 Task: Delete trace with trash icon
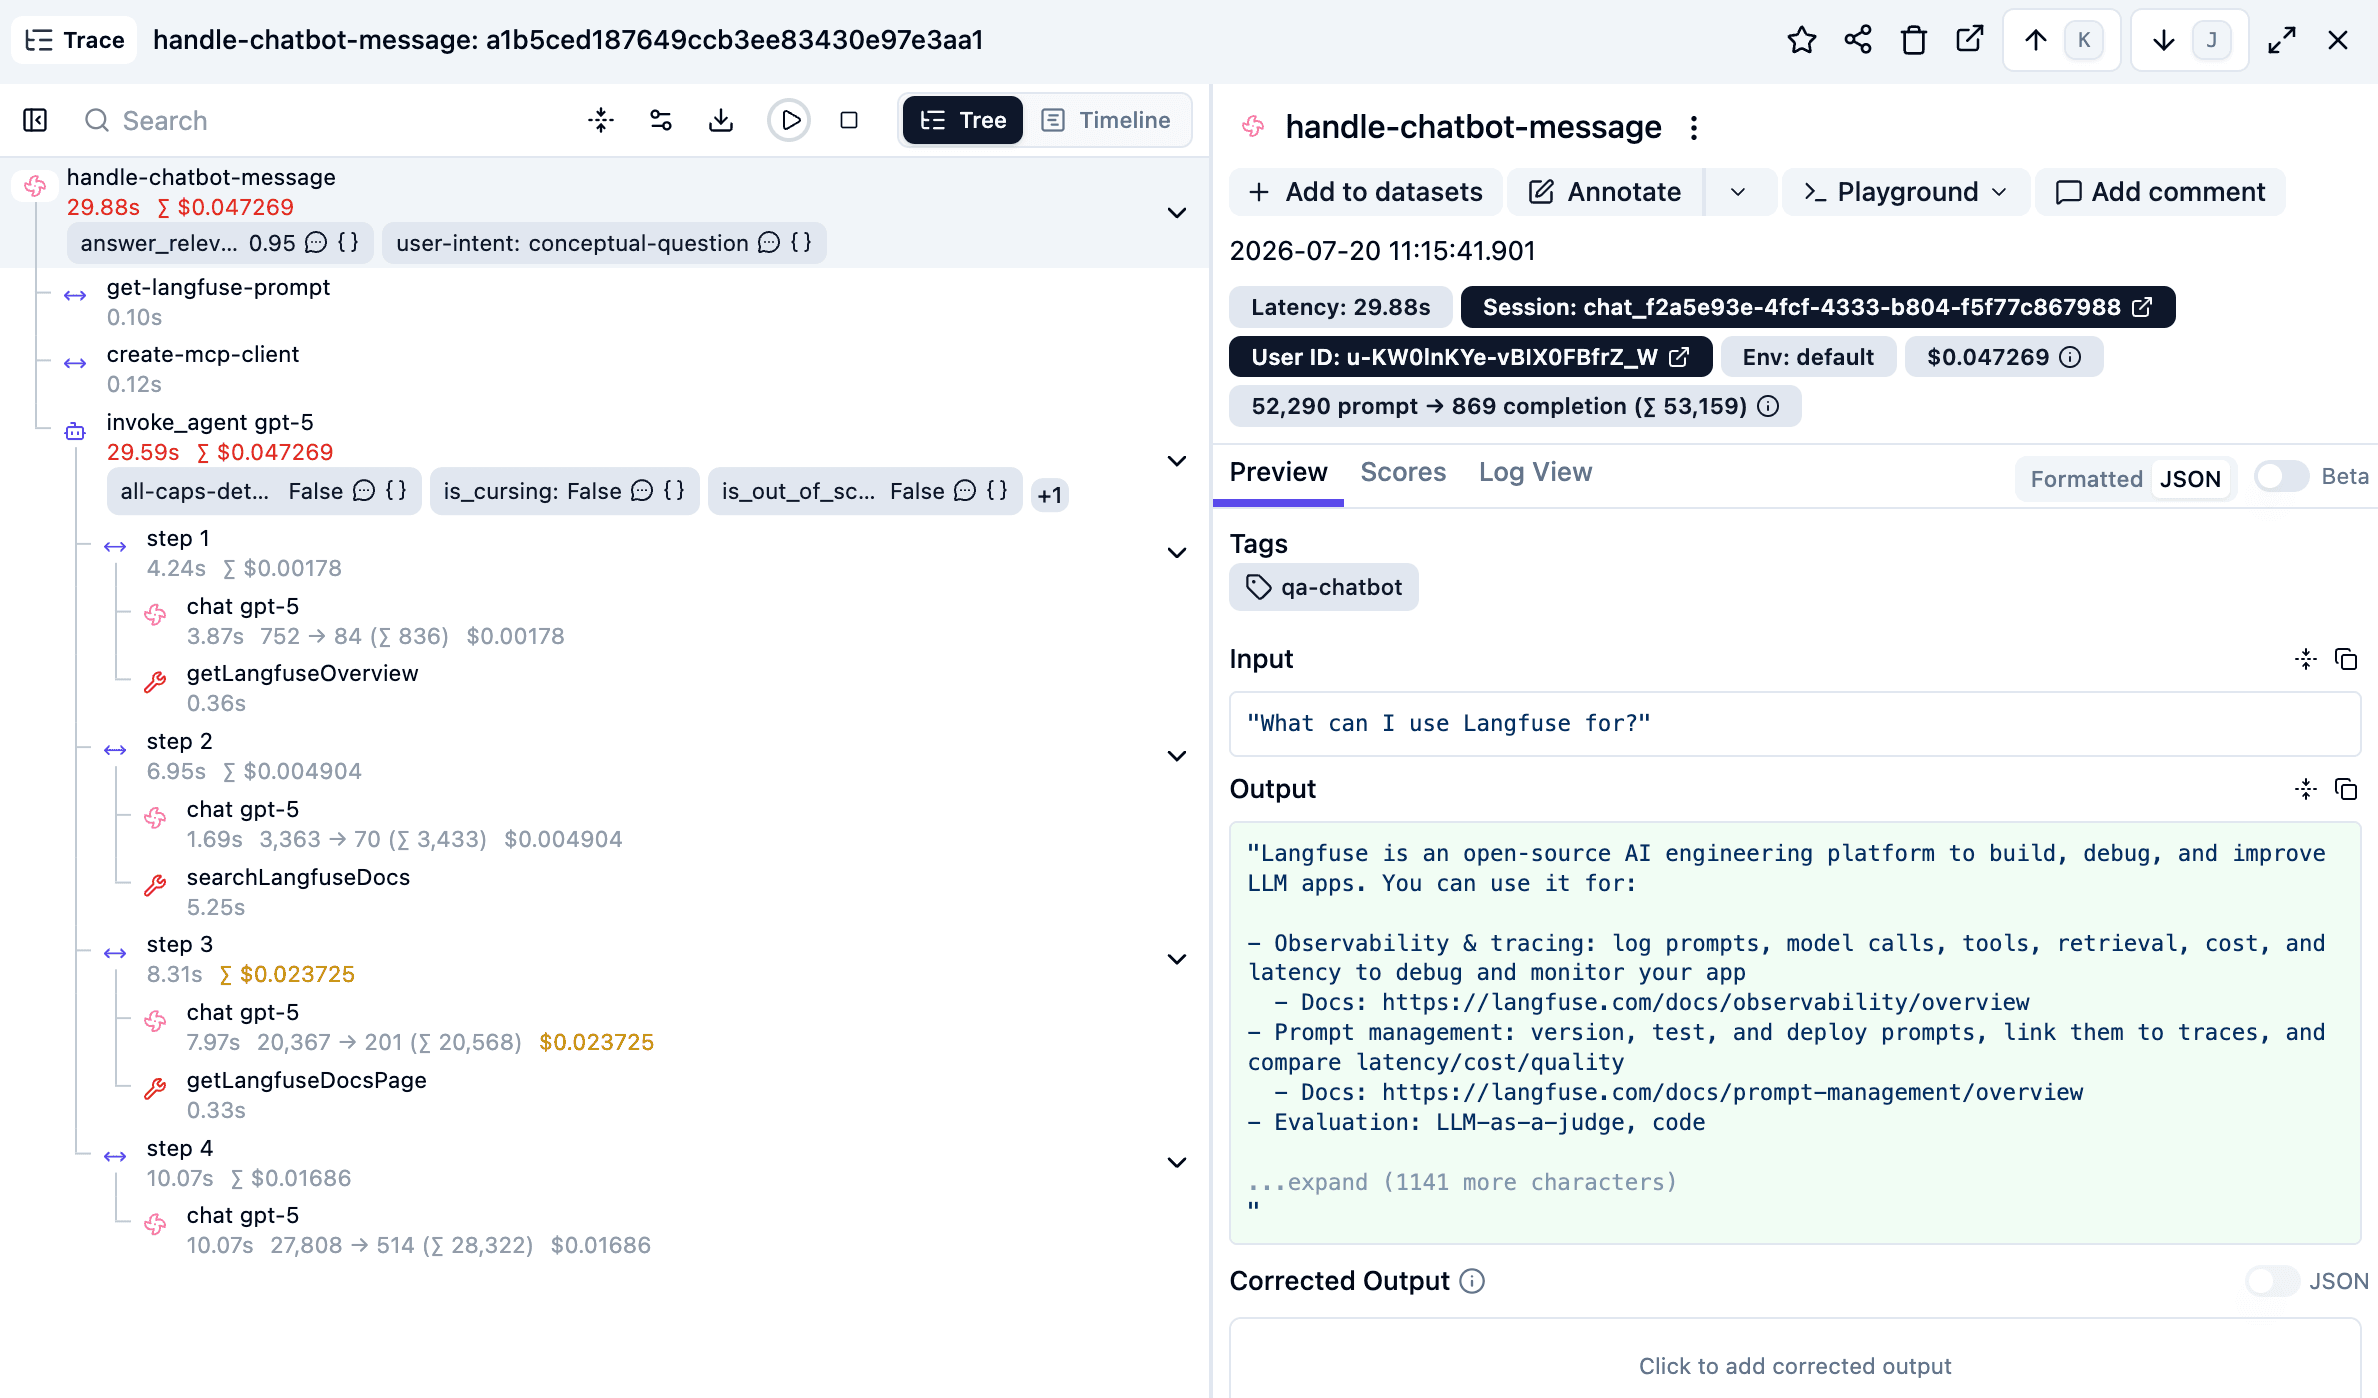pos(1914,40)
